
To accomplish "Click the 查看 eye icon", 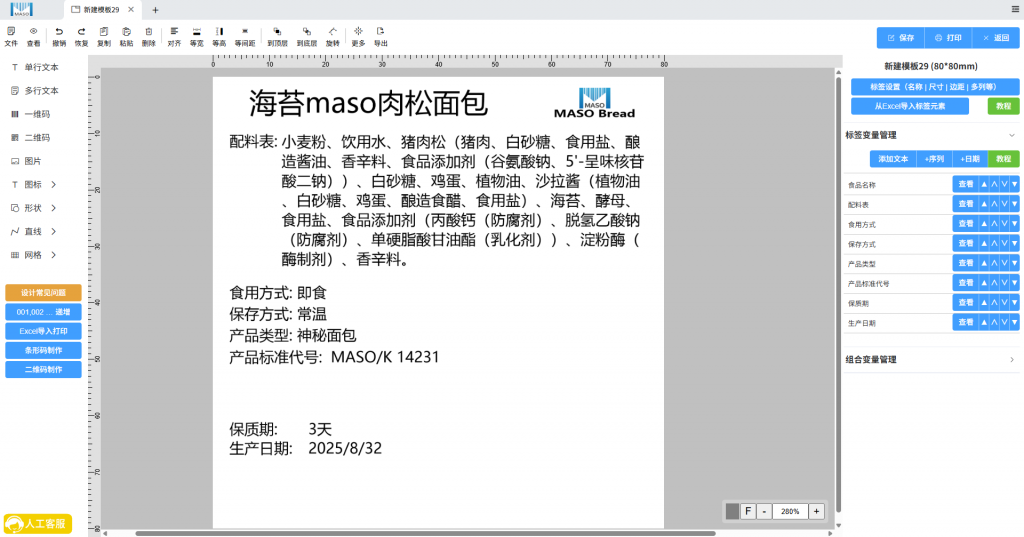I will pos(33,37).
